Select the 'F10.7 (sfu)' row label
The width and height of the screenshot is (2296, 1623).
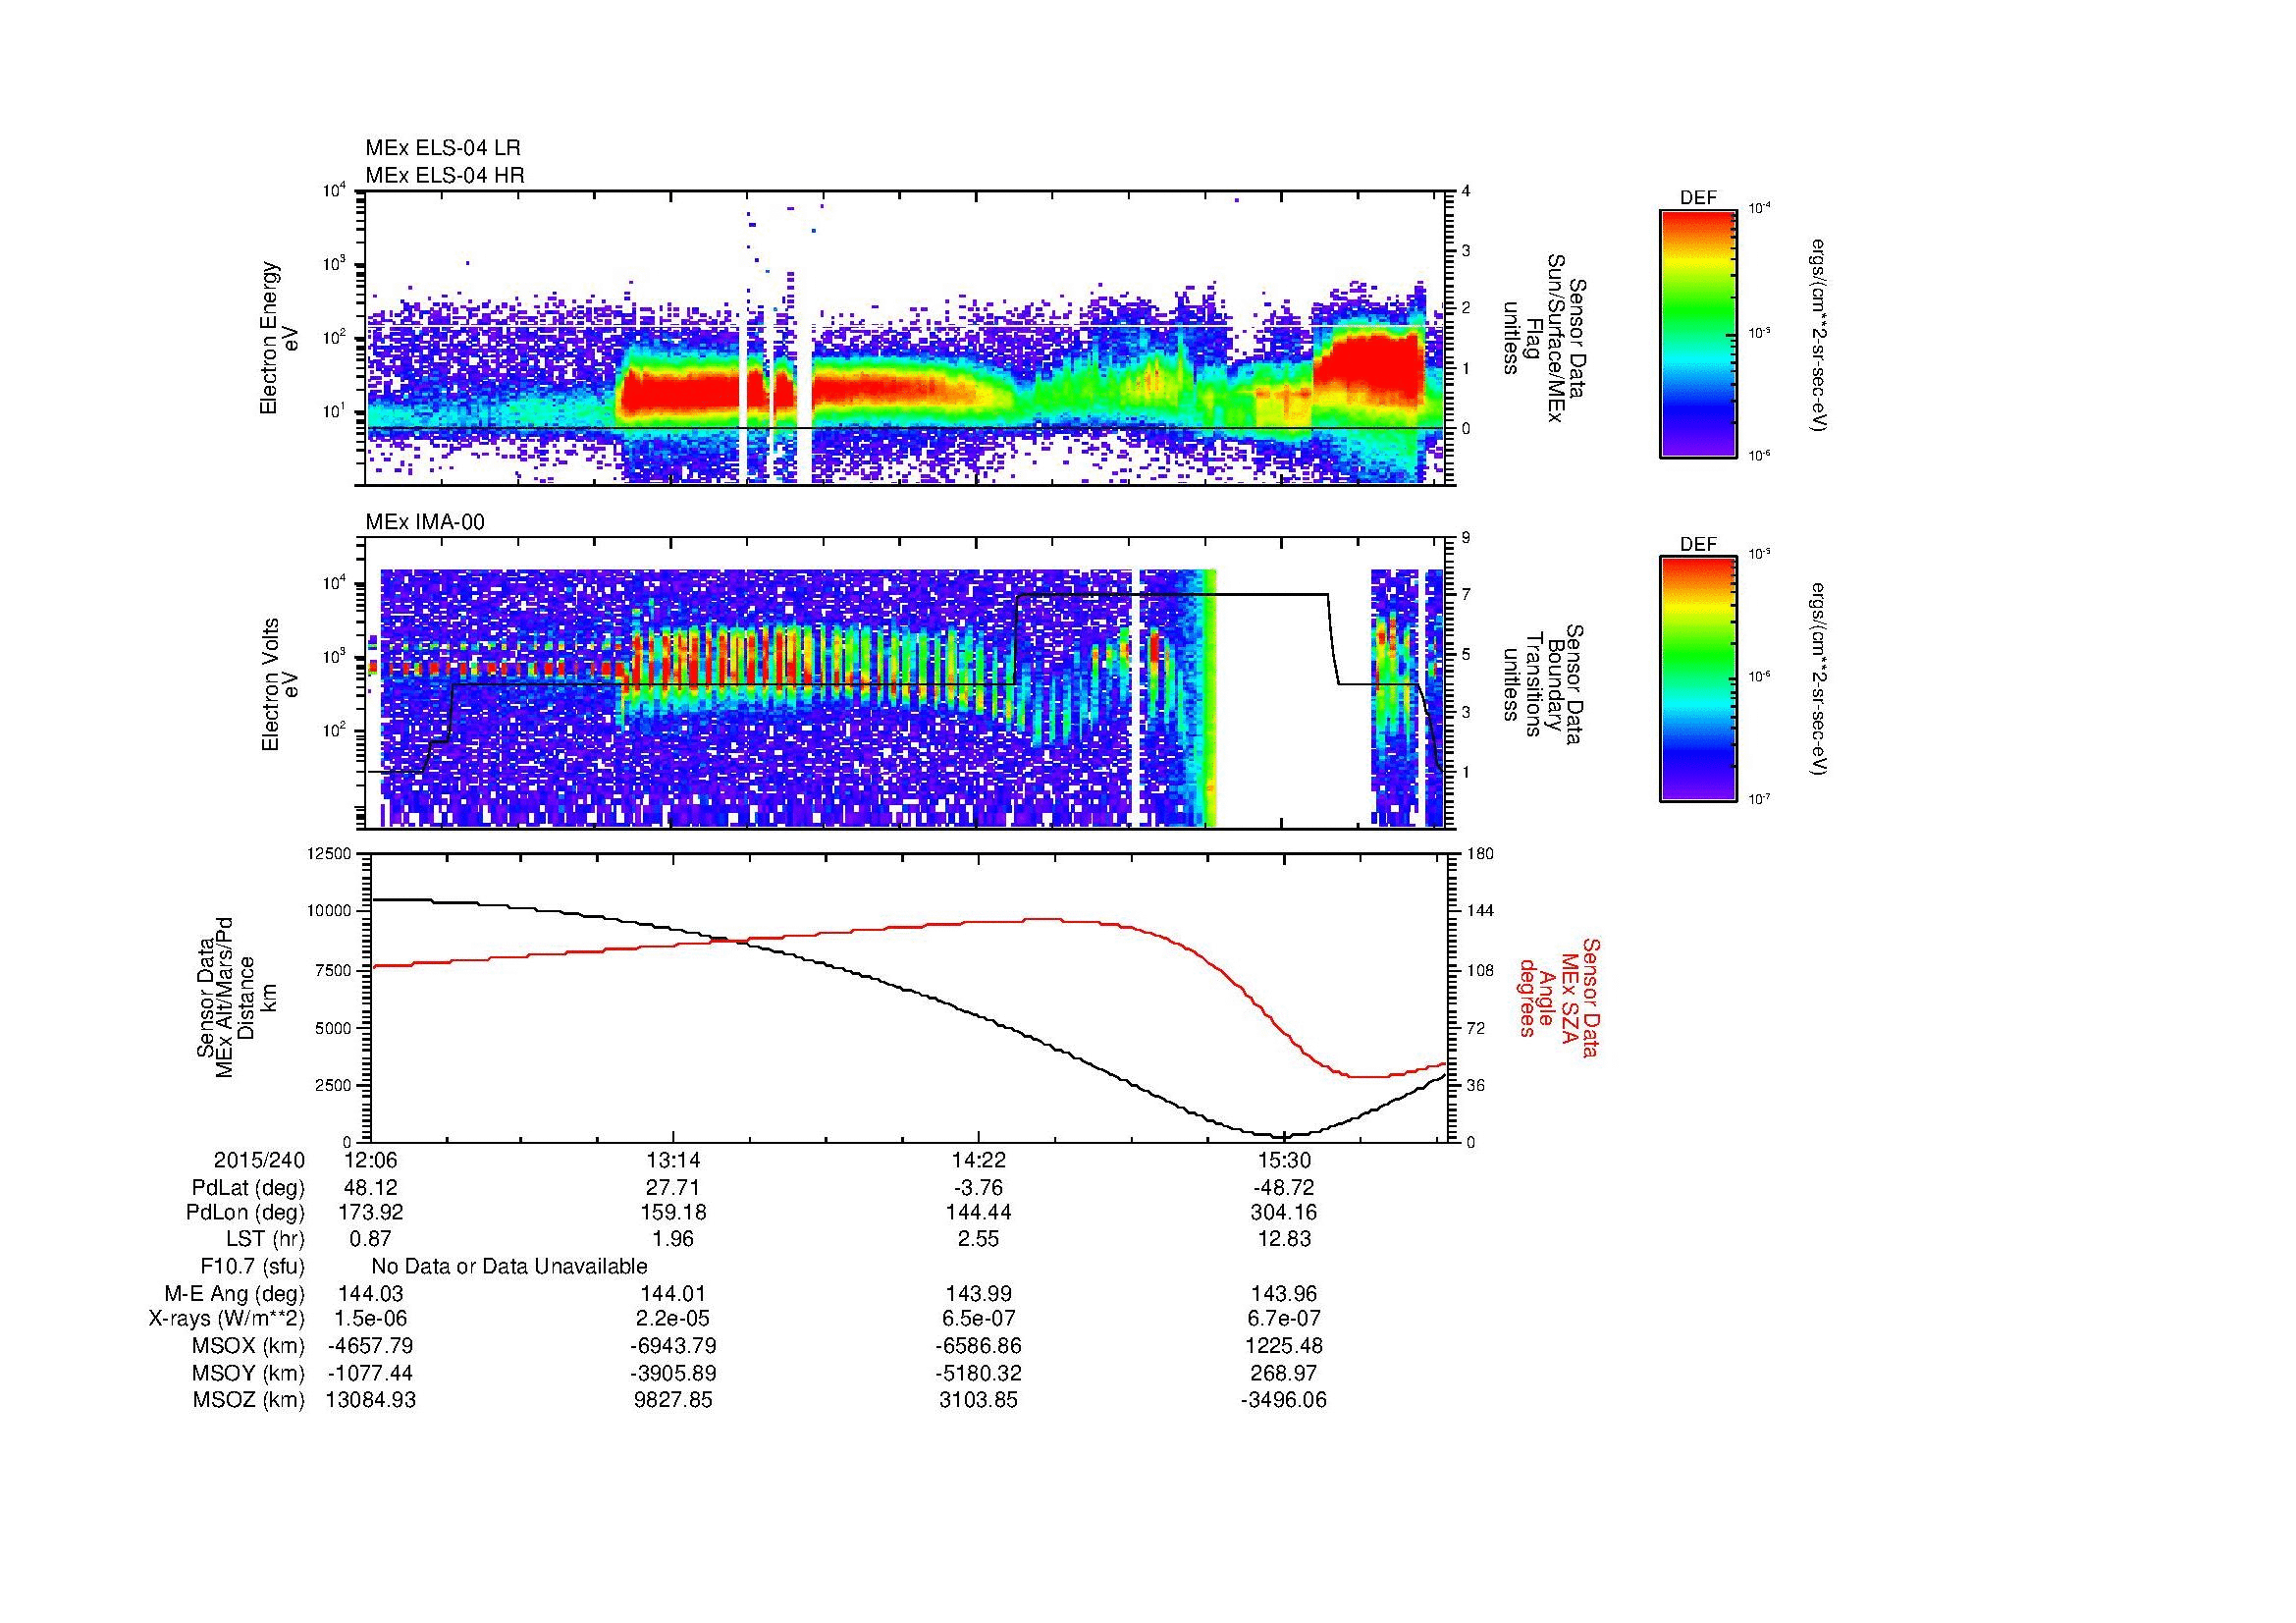(252, 1267)
